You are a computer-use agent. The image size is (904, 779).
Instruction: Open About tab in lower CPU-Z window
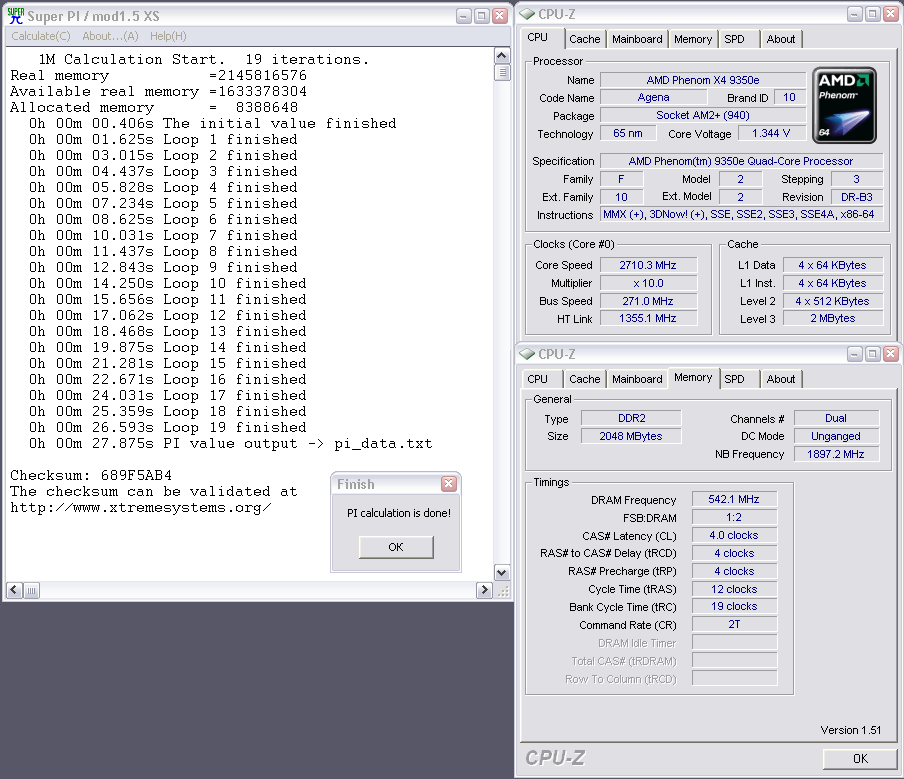(781, 379)
